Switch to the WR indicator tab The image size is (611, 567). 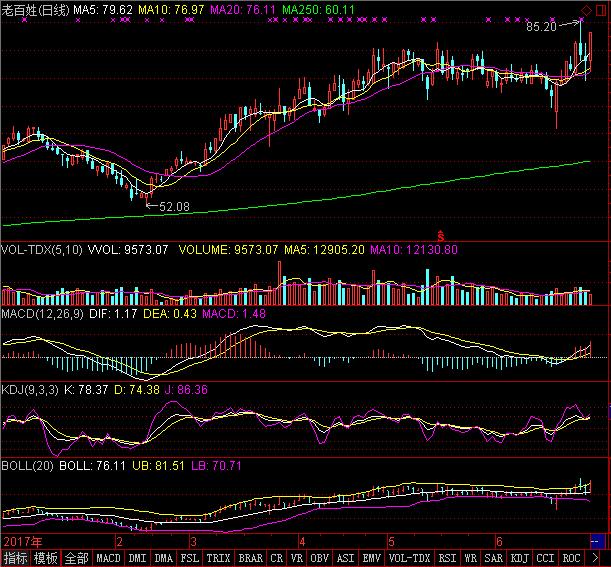pos(470,558)
